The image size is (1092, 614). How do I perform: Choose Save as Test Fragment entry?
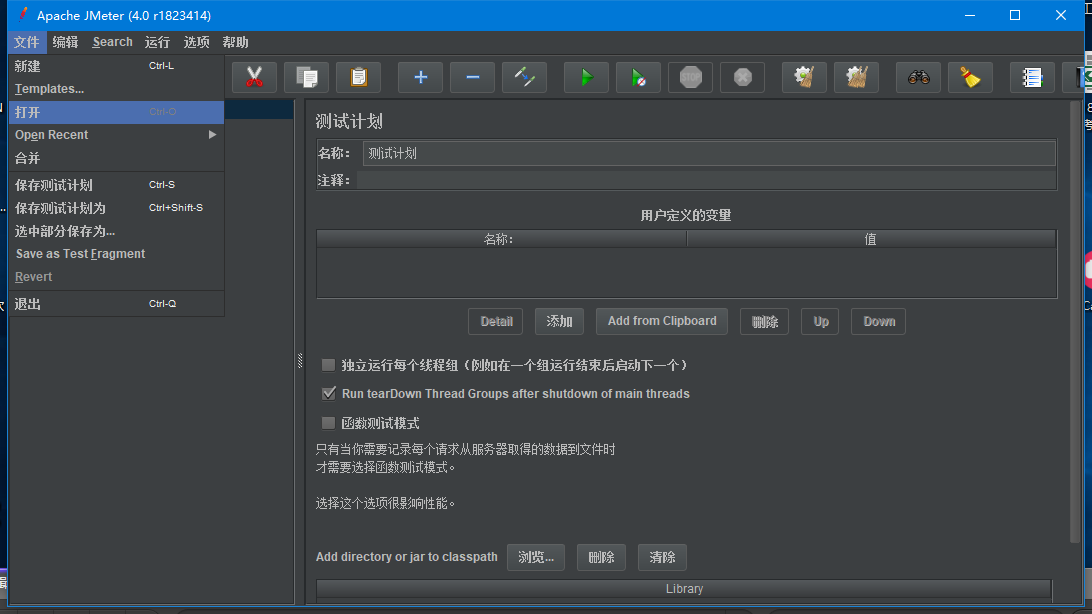point(116,254)
